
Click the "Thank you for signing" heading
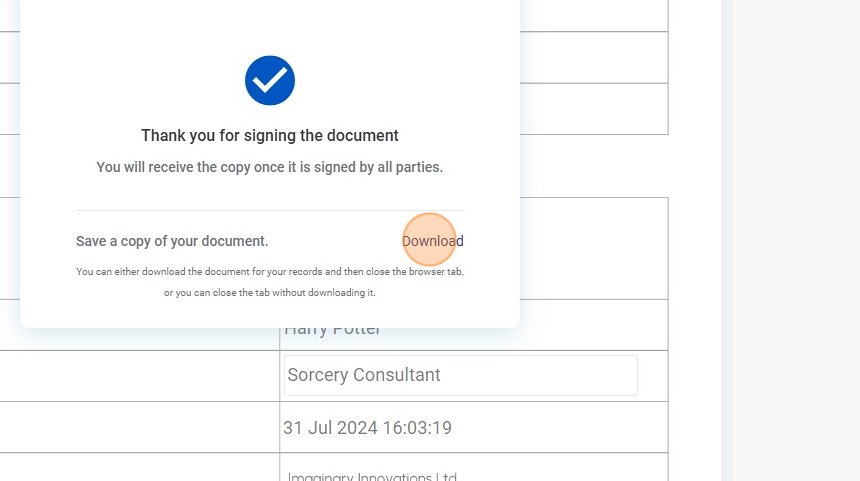270,135
